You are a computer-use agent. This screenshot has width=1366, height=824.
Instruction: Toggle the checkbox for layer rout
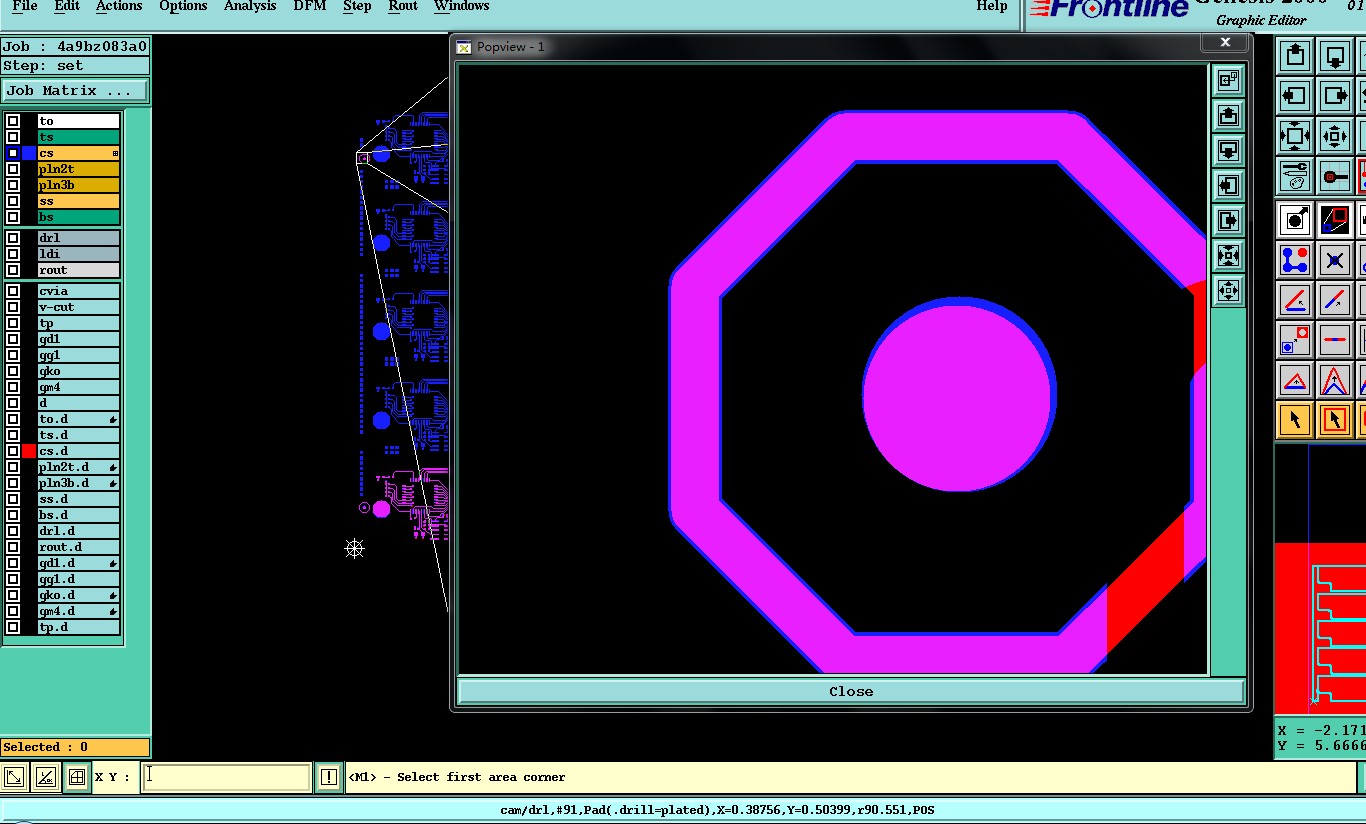[13, 270]
